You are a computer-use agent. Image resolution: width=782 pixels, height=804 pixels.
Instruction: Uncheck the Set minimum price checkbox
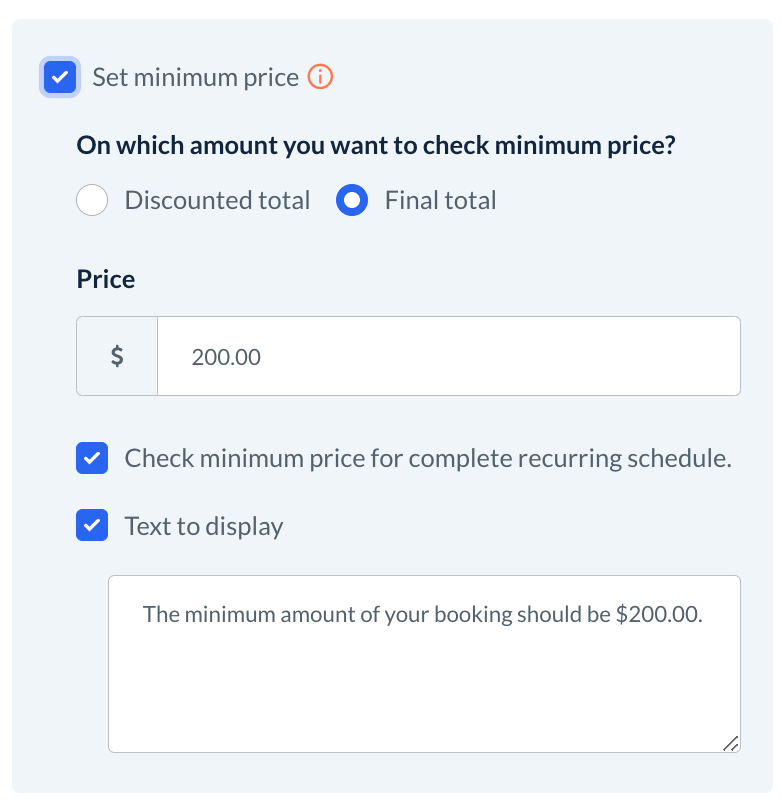[61, 77]
